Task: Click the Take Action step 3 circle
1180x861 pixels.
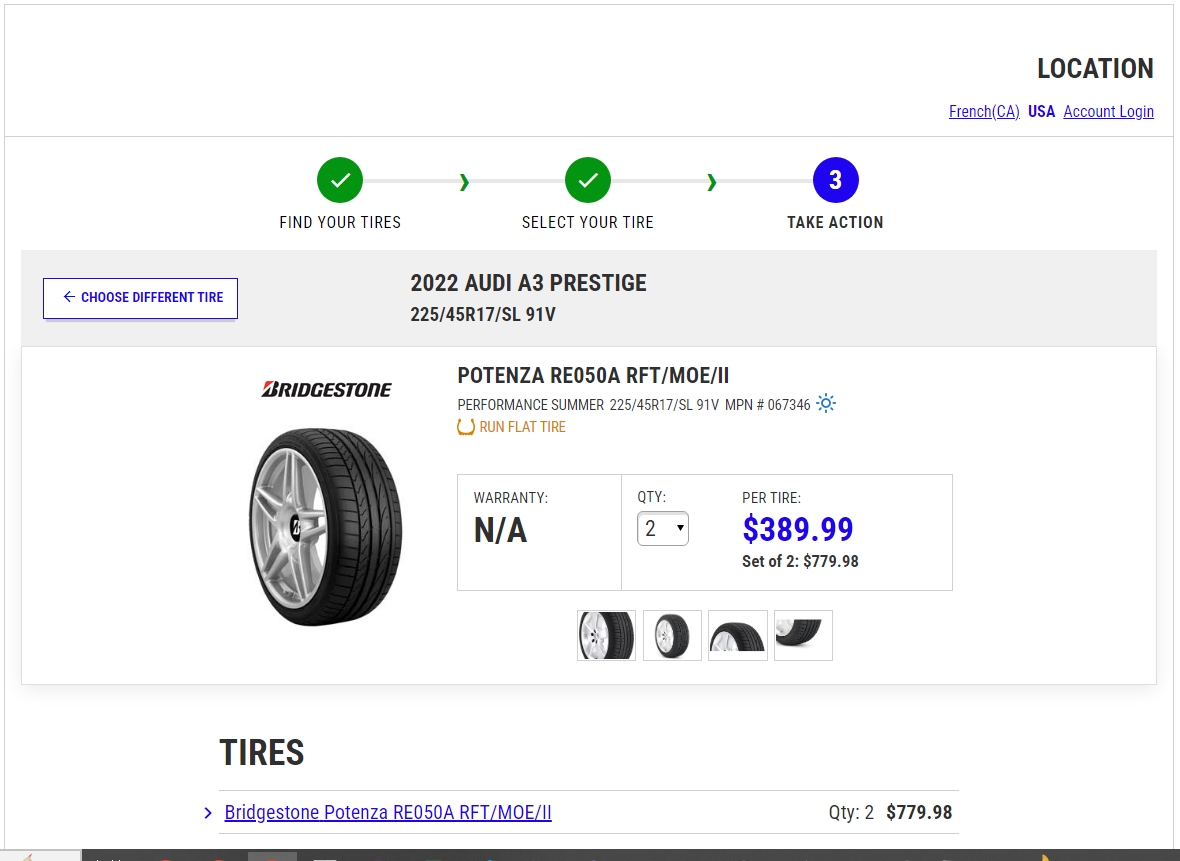Action: pos(835,180)
